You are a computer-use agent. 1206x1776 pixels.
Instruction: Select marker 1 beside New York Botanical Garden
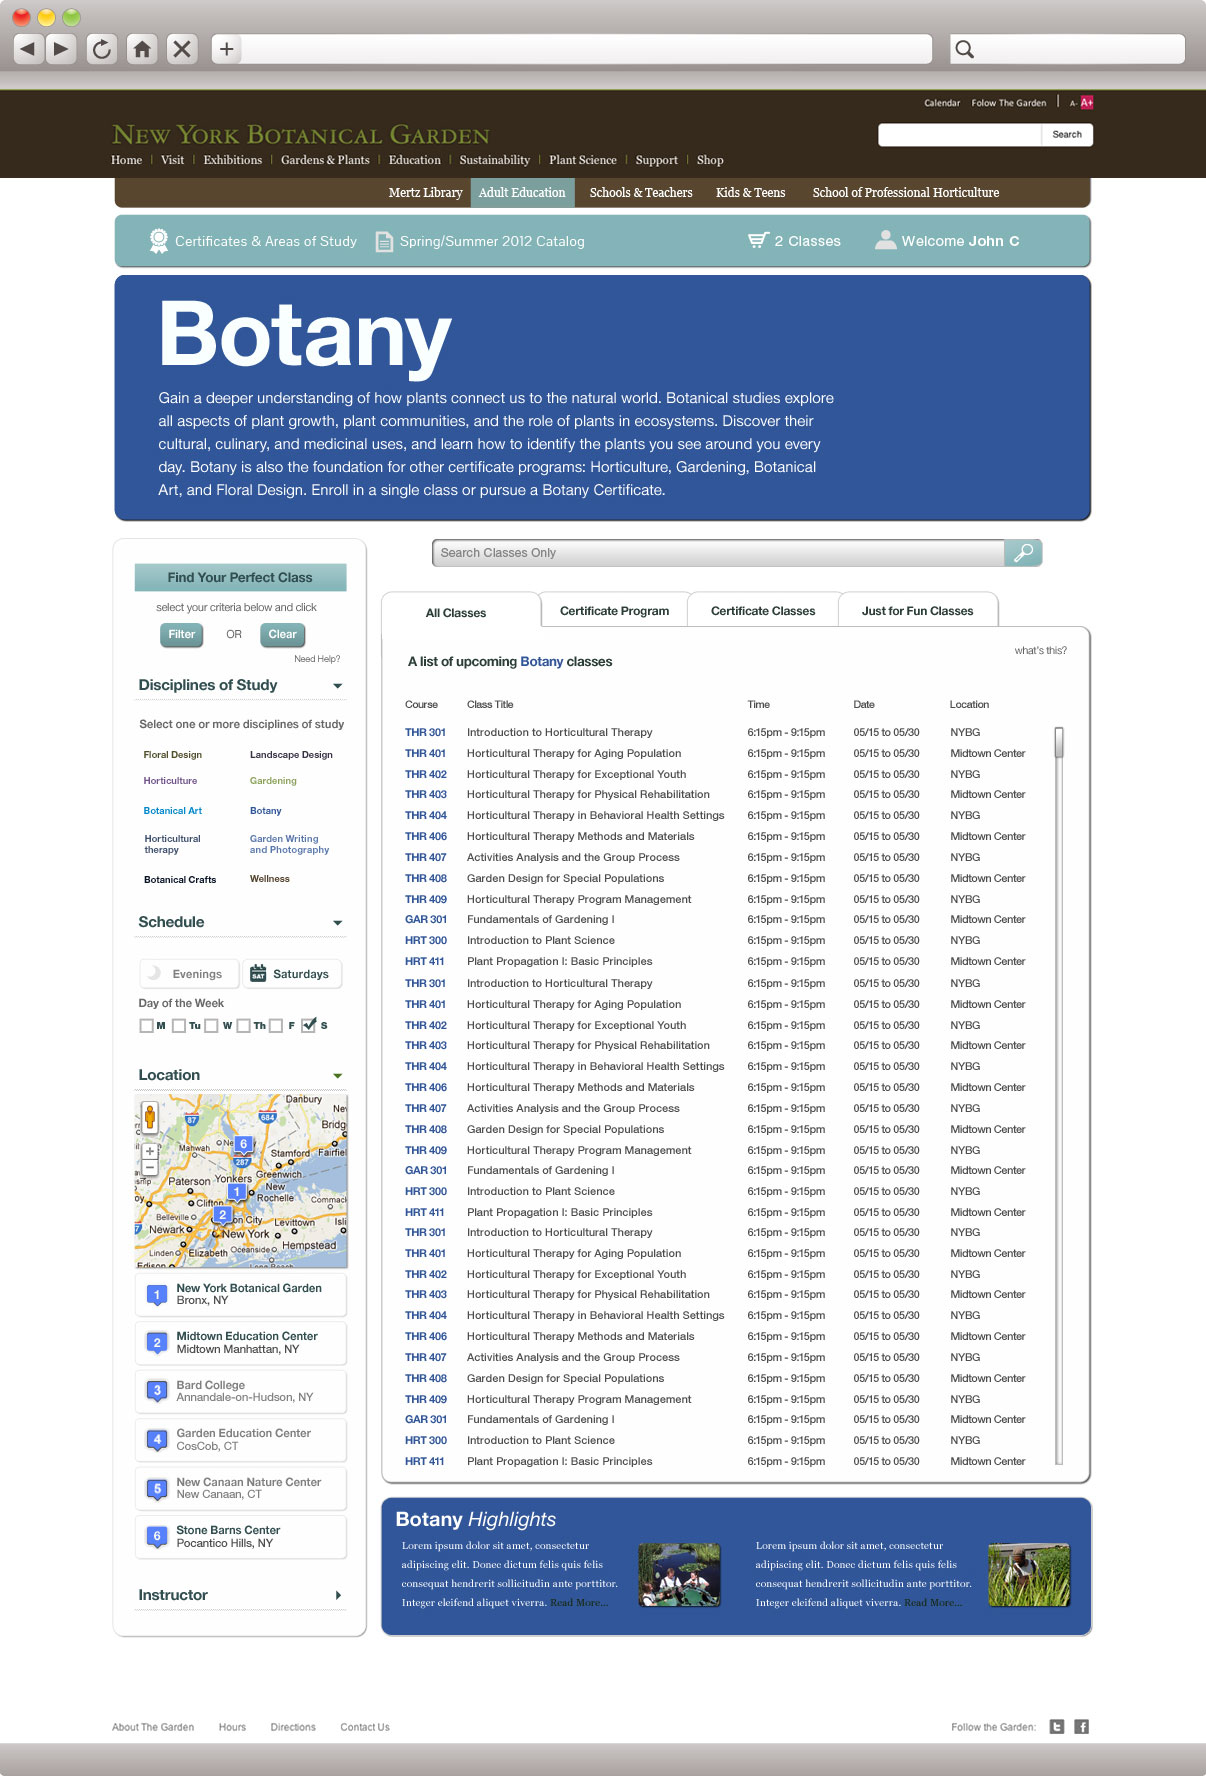tap(157, 1295)
